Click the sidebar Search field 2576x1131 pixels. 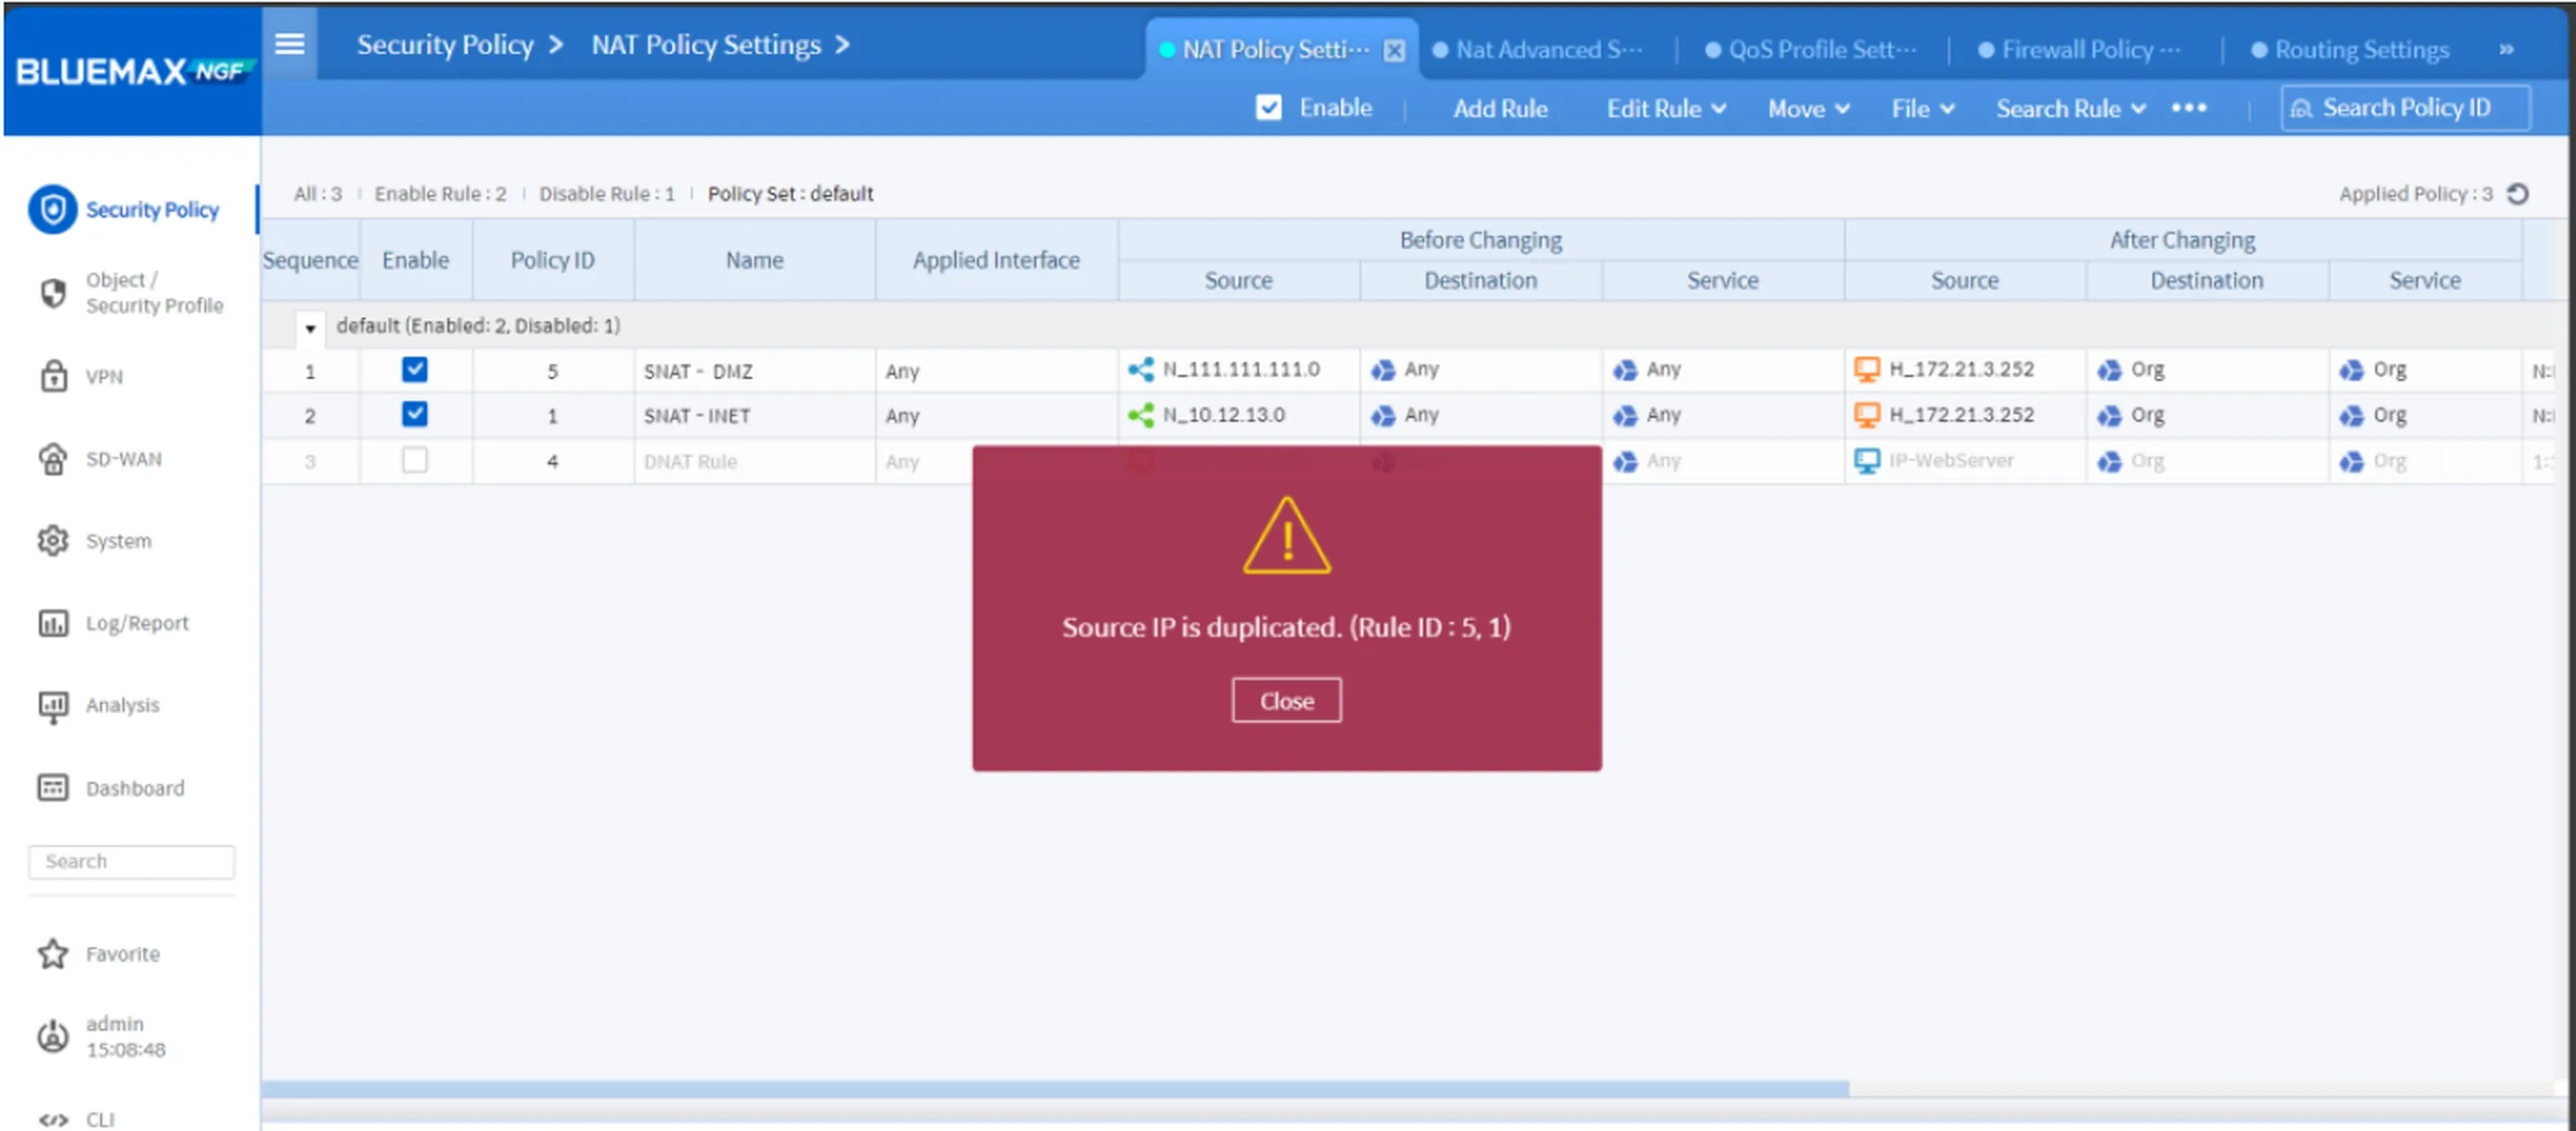click(131, 861)
